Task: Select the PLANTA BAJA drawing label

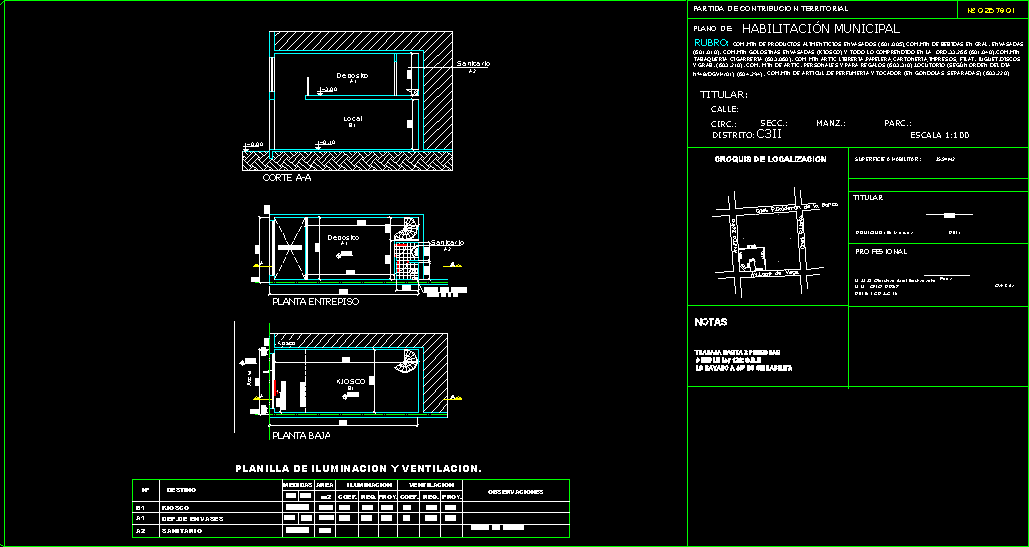Action: click(301, 435)
